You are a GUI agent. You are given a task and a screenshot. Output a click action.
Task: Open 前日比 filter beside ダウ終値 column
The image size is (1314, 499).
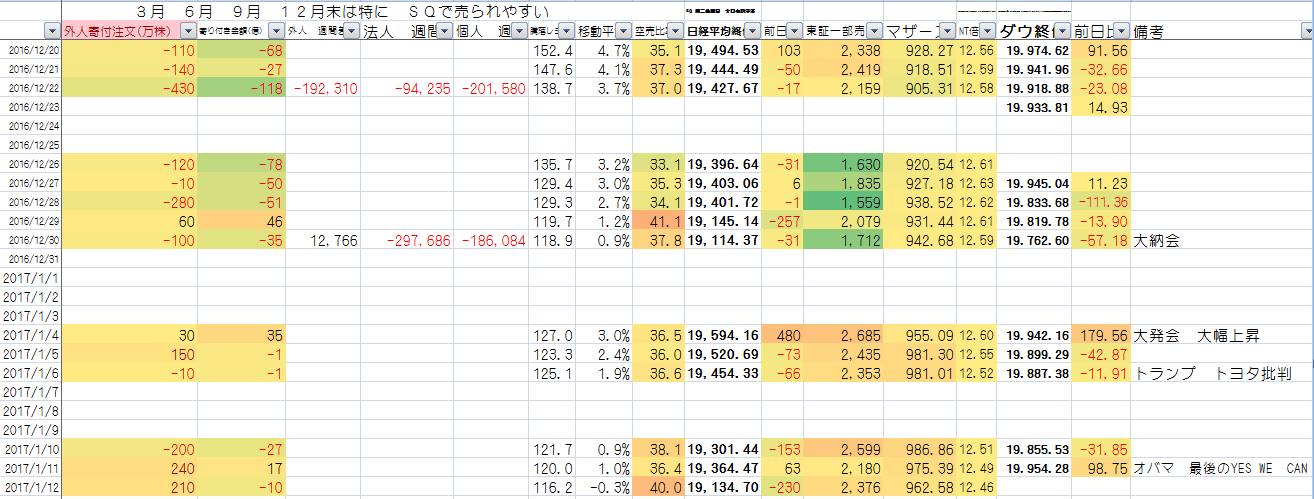click(1120, 31)
